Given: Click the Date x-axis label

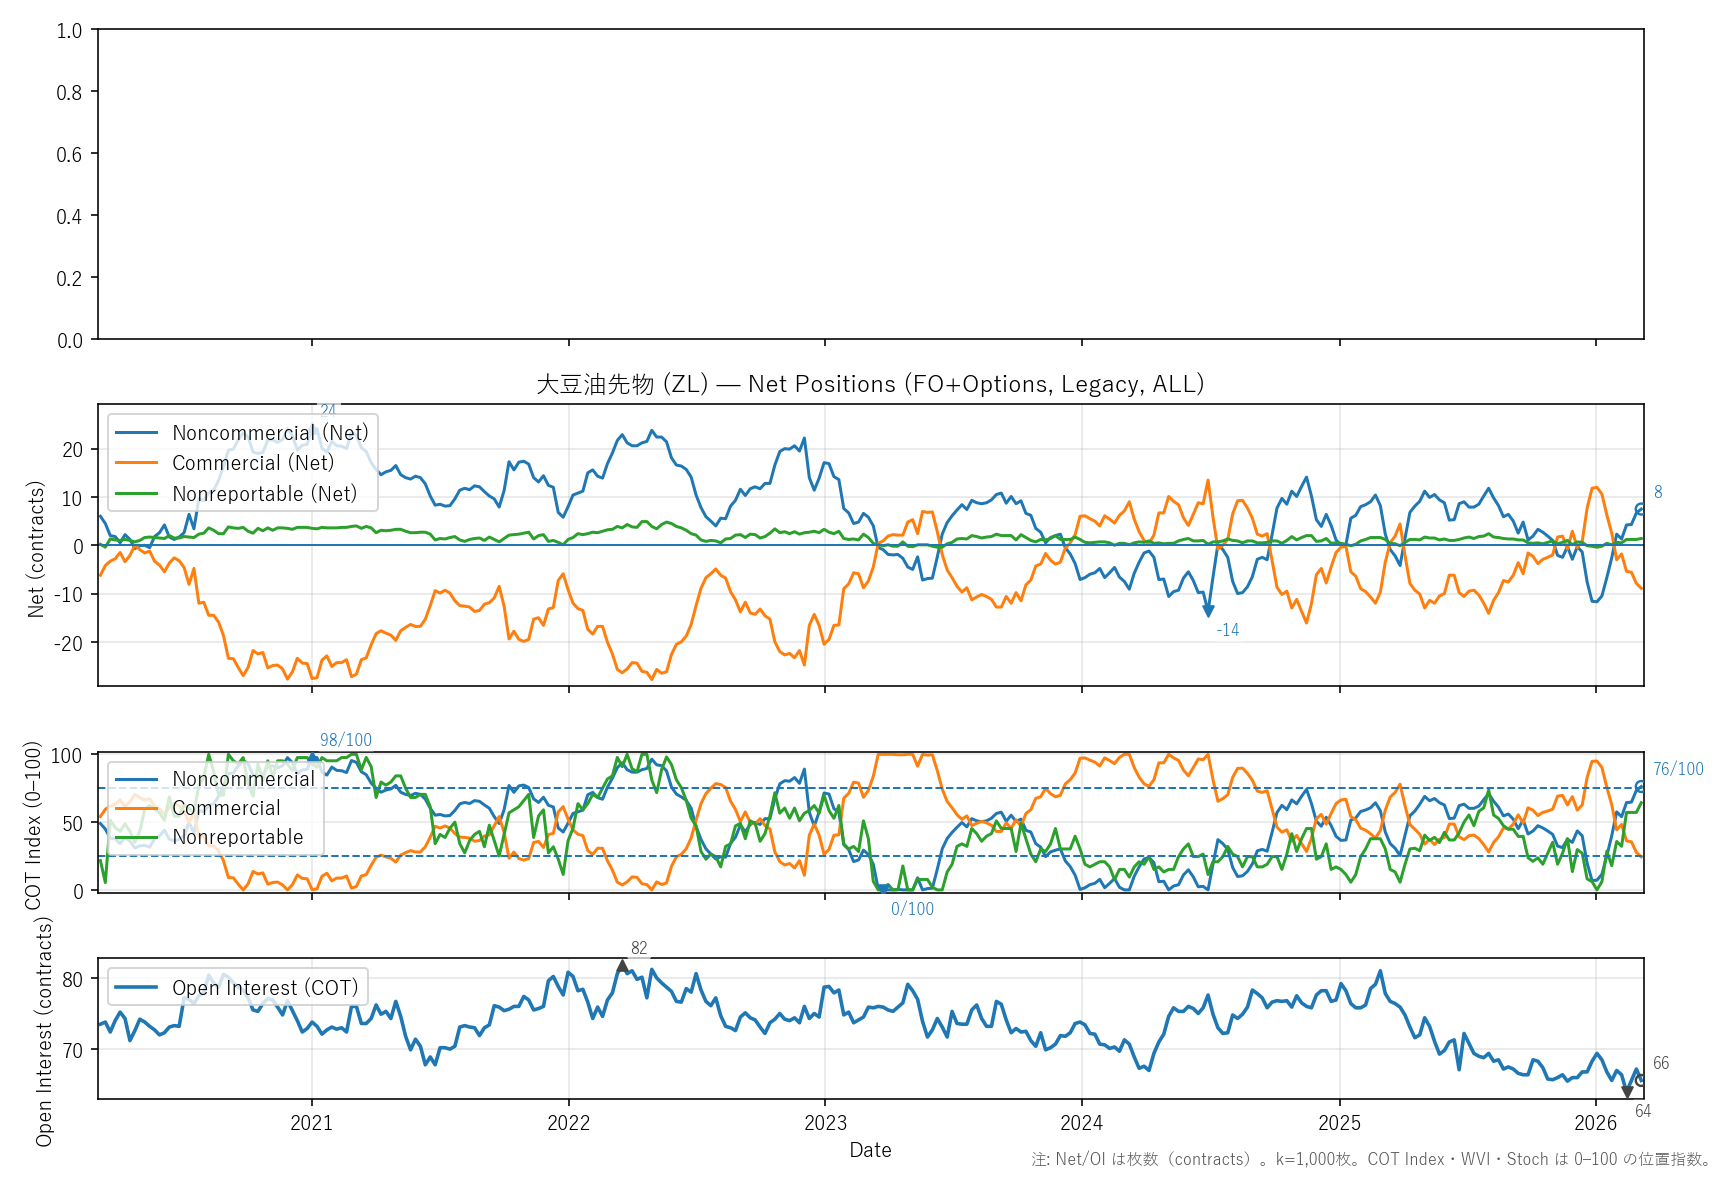Looking at the screenshot, I should point(870,1150).
